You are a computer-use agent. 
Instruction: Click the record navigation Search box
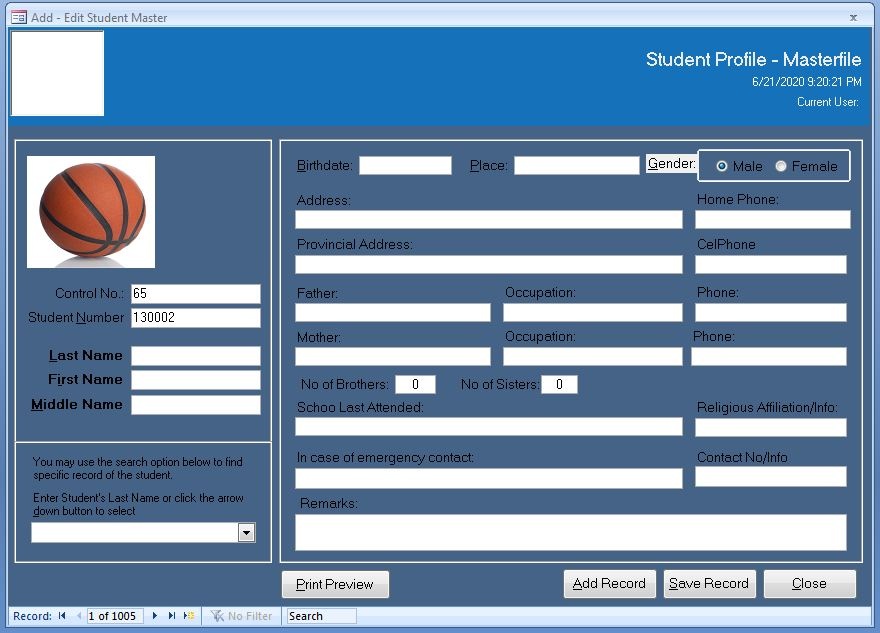coord(320,616)
